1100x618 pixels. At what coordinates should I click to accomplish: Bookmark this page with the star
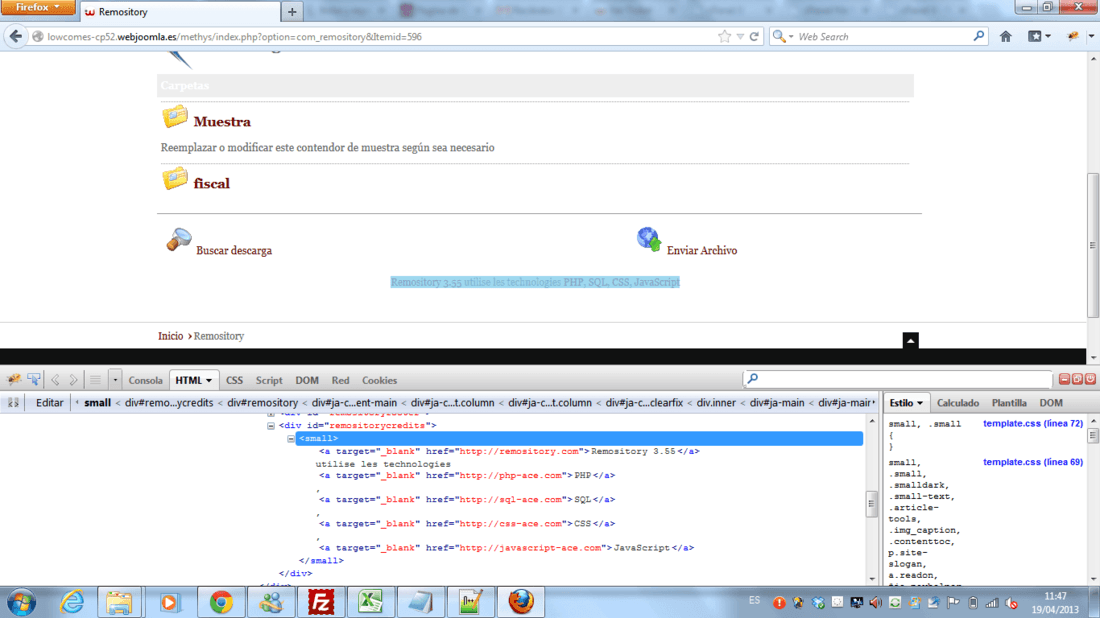pos(725,36)
